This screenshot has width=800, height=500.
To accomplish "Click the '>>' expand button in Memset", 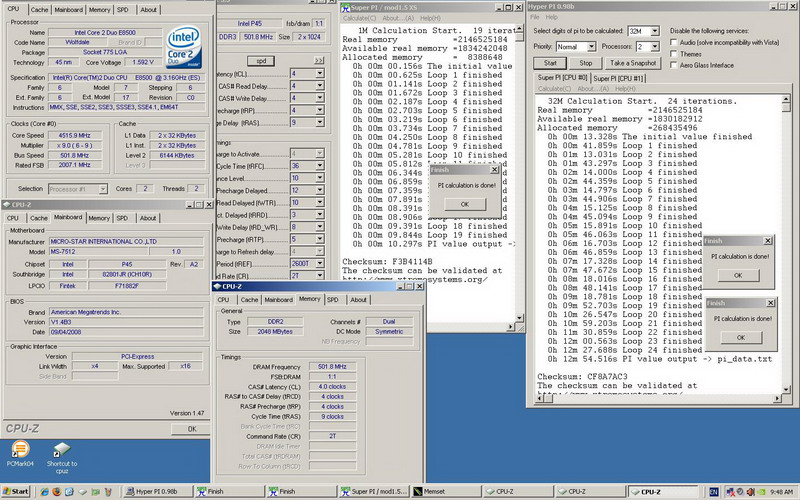I will pos(319,61).
